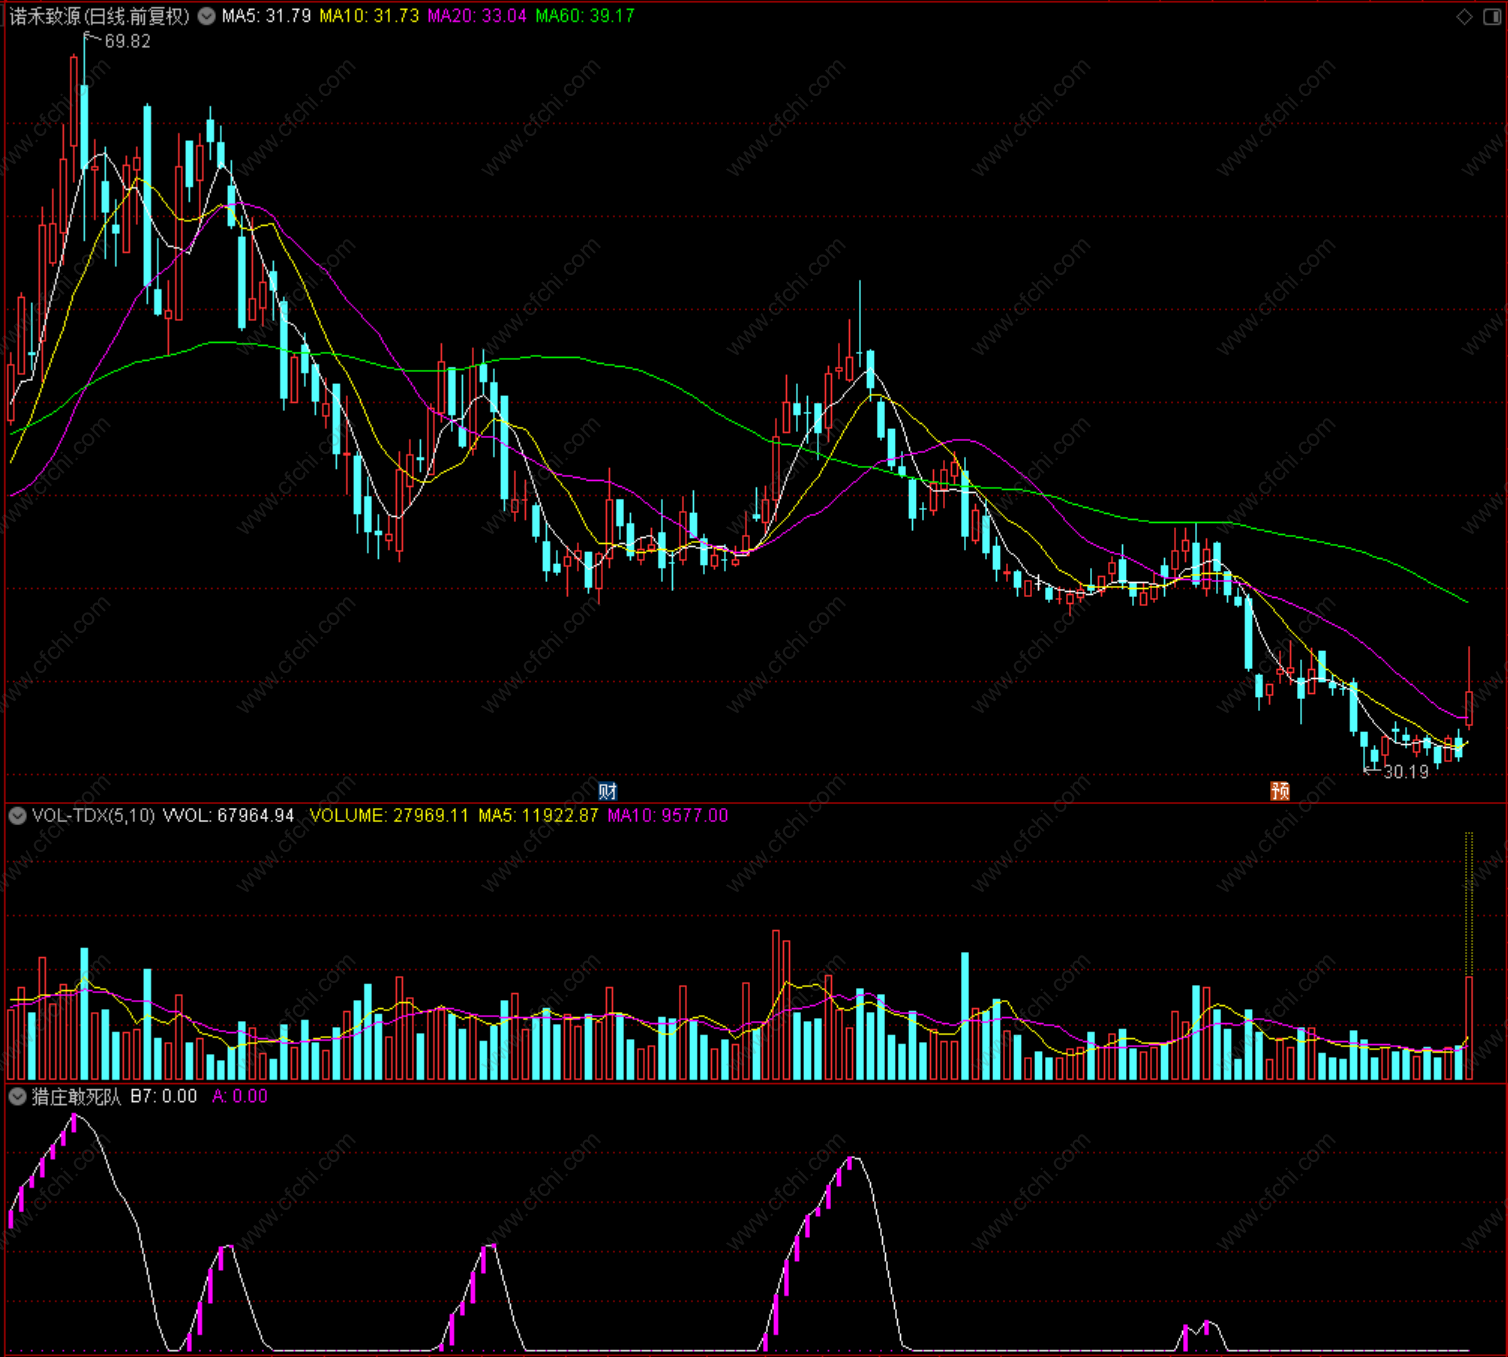Click the VVOL: 67964.94 value
This screenshot has height=1357, width=1508.
tap(229, 816)
